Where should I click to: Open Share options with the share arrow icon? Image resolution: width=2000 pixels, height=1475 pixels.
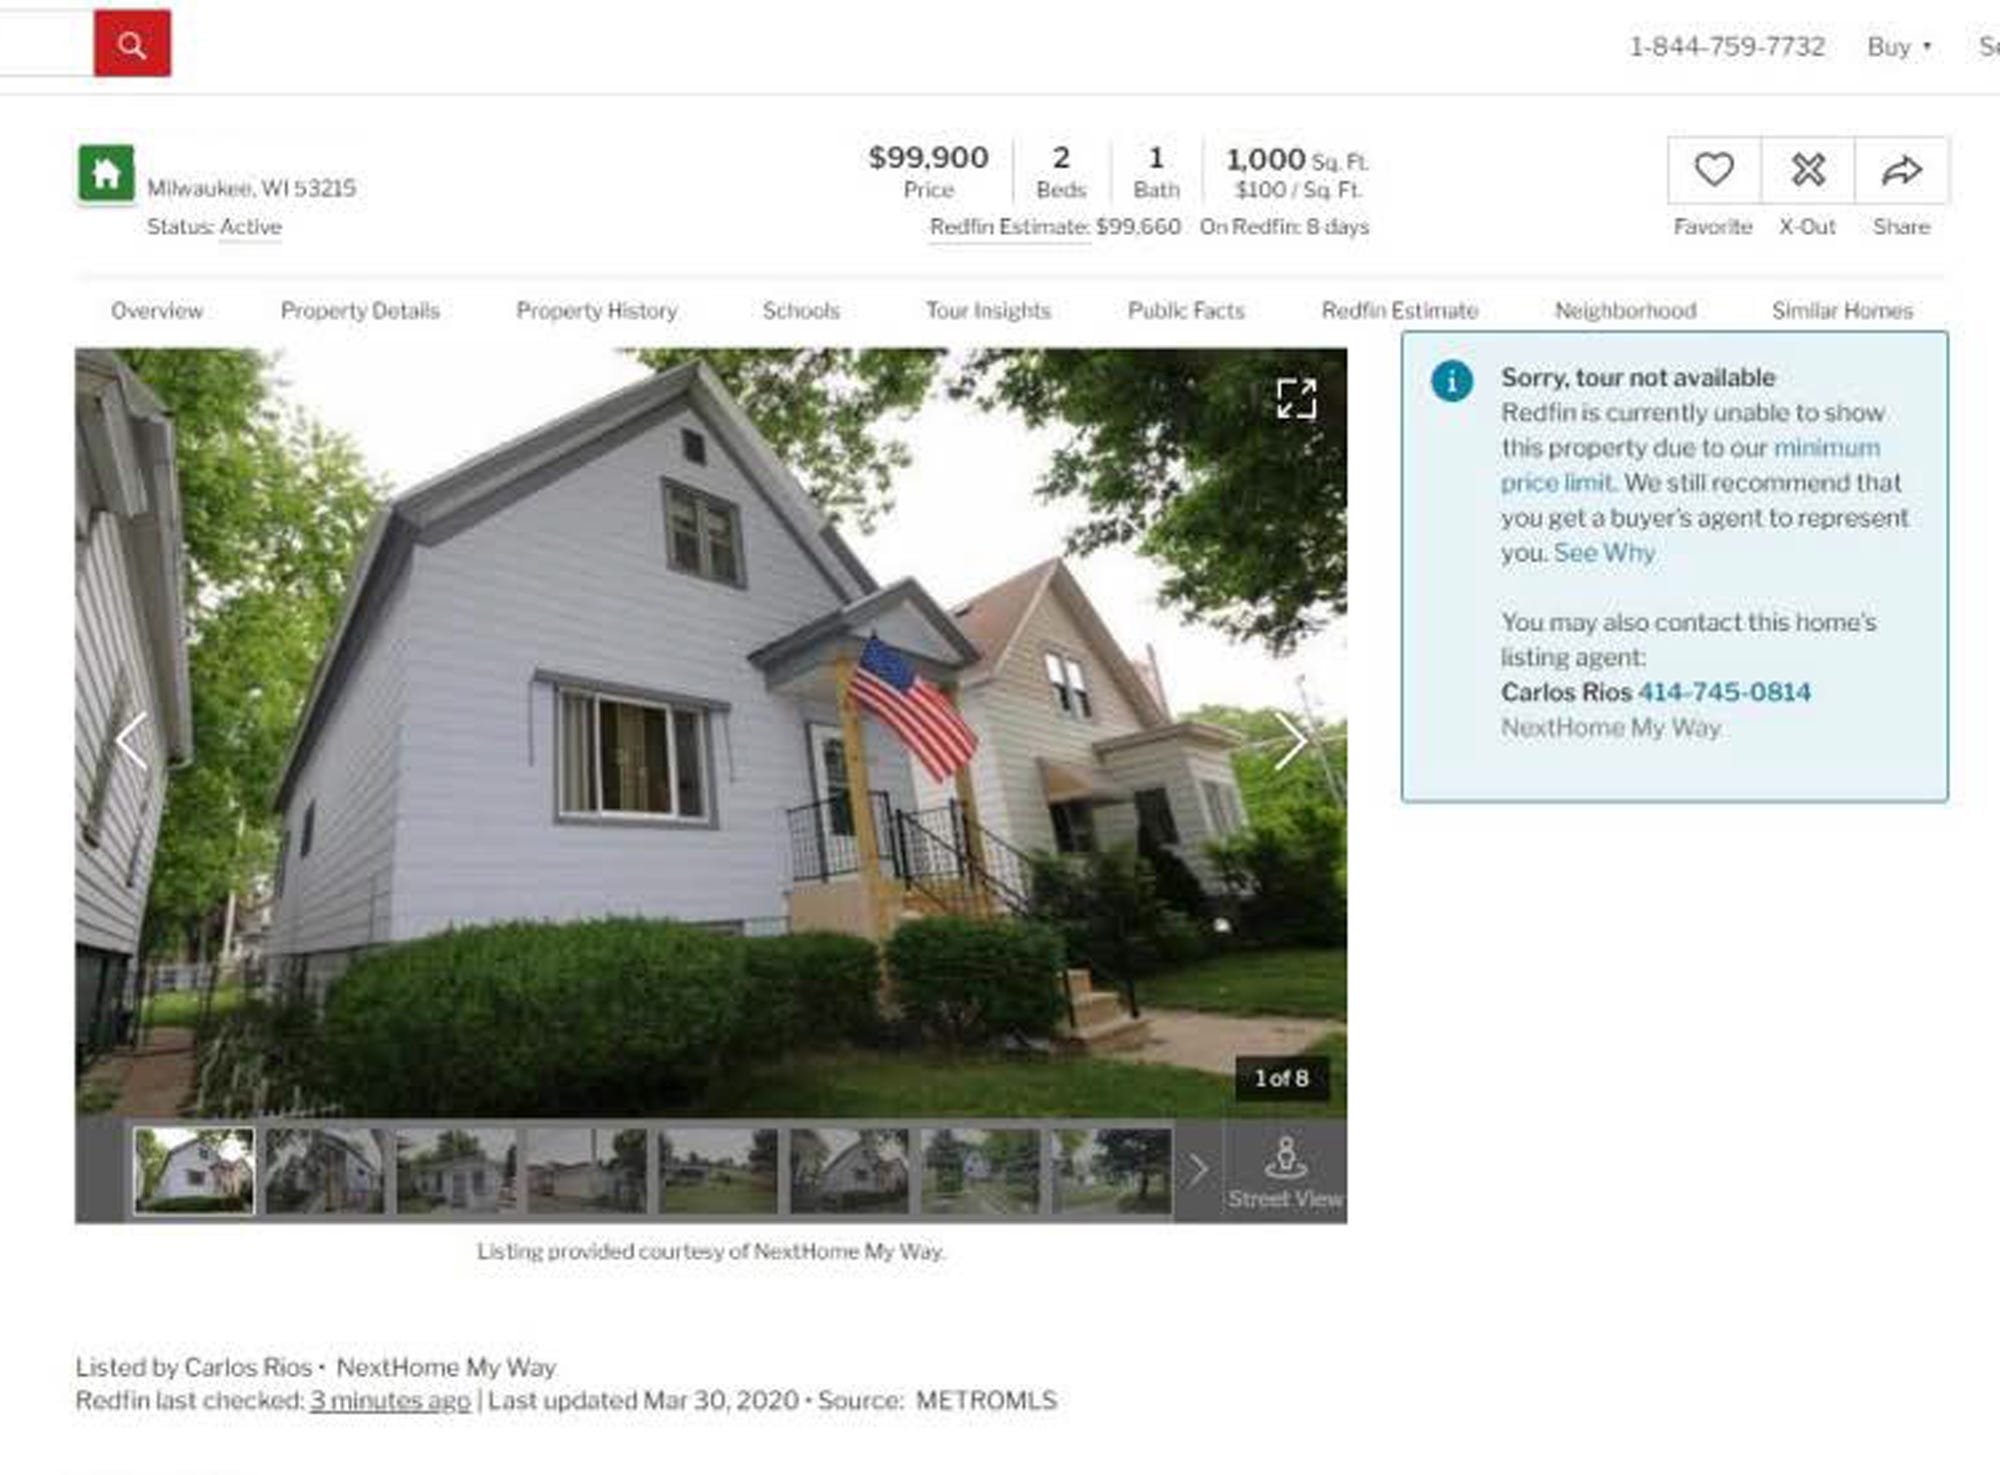pos(1901,172)
